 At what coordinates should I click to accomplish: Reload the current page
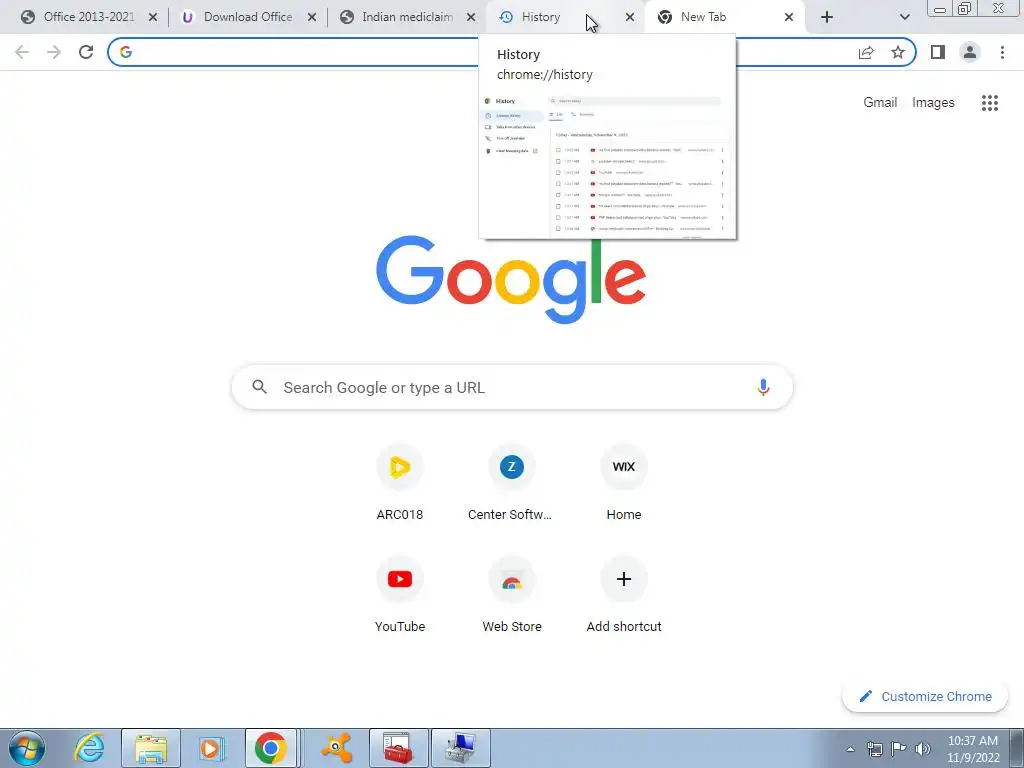coord(86,52)
